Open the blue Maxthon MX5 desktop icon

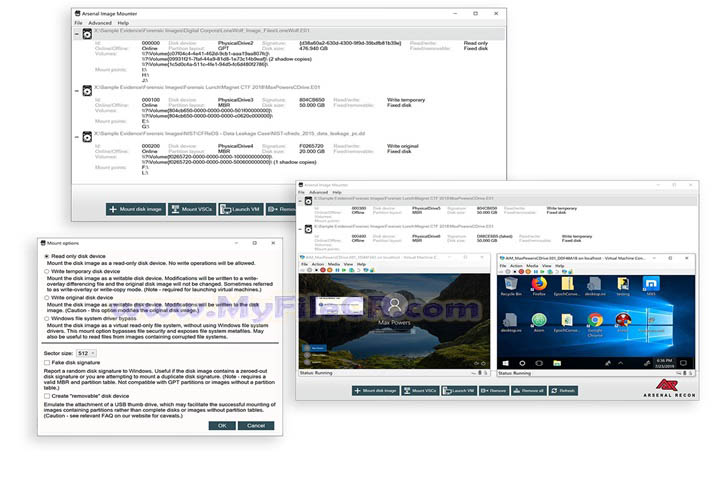[x=651, y=284]
